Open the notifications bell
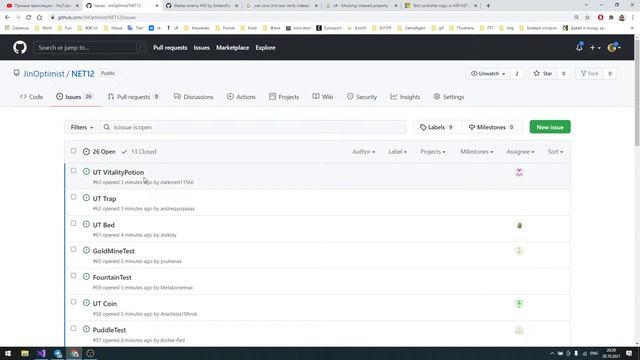Viewport: 640px width, 360px height. click(x=579, y=47)
